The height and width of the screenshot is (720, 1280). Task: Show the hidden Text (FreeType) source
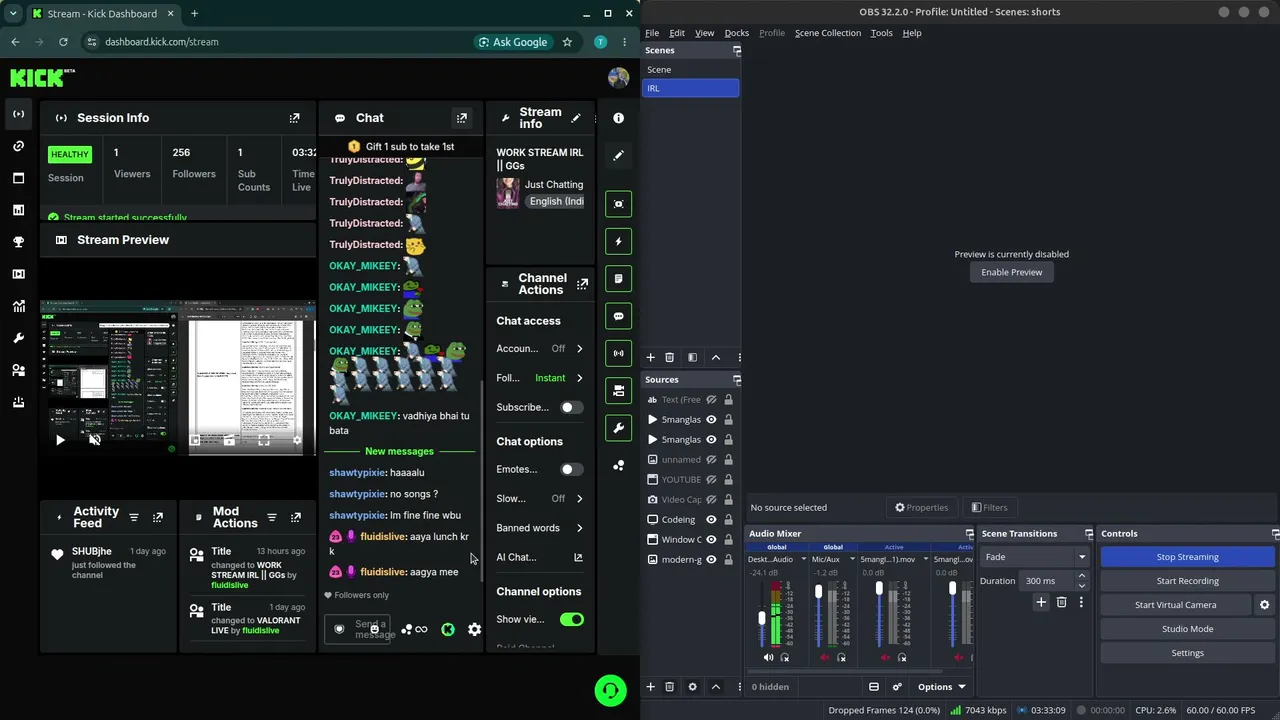tap(712, 400)
